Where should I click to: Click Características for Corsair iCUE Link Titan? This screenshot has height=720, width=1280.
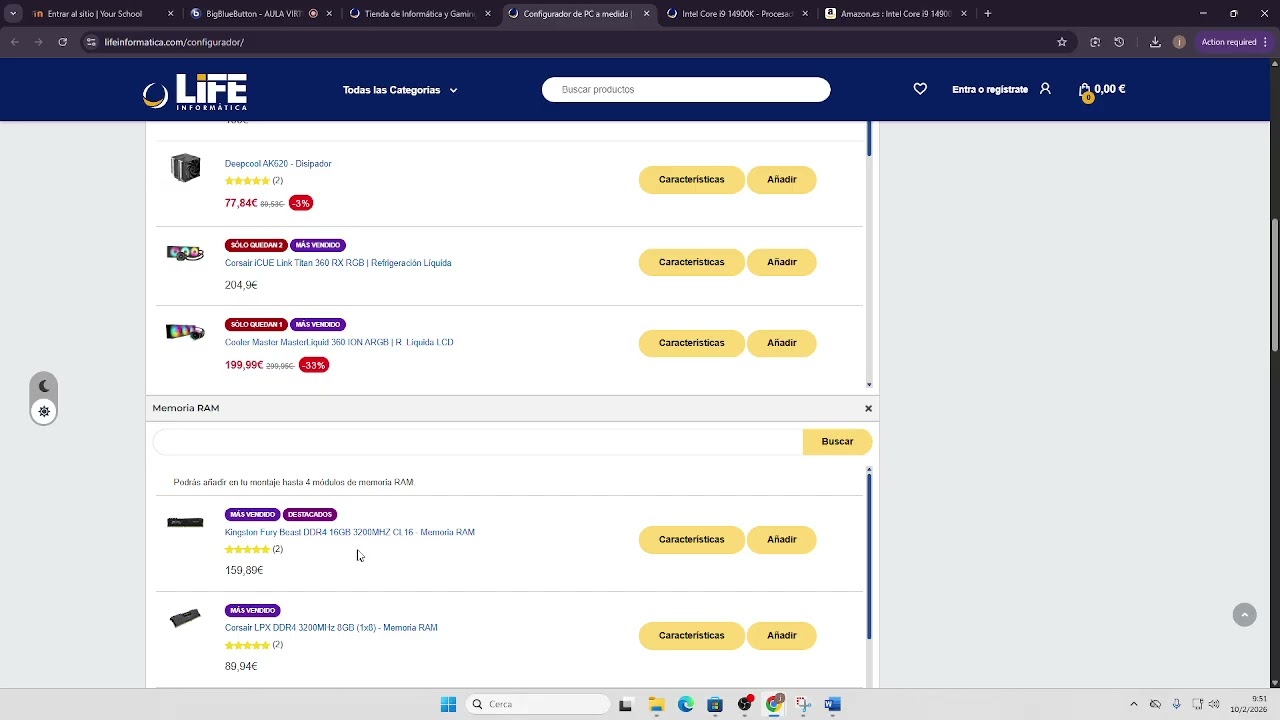(x=691, y=262)
